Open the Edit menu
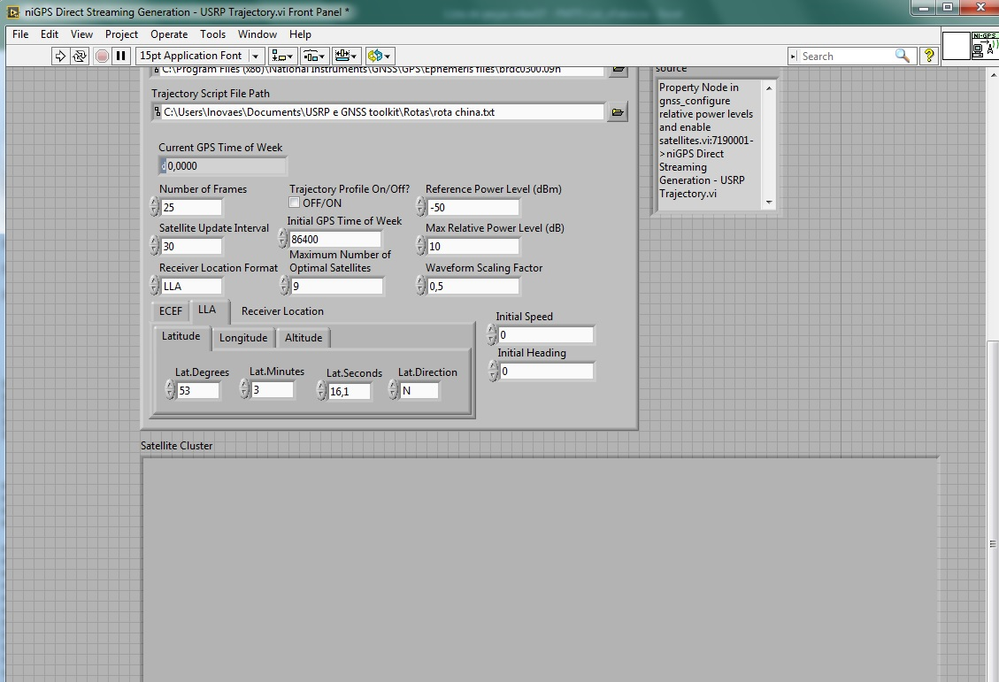Viewport: 999px width, 682px height. tap(49, 34)
